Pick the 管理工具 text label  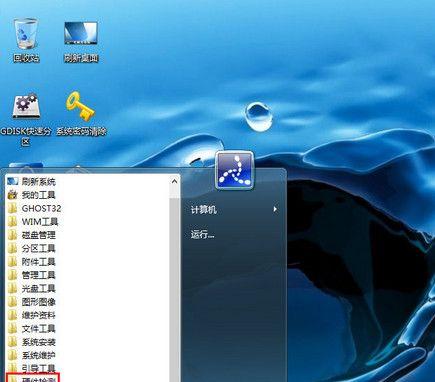(38, 275)
